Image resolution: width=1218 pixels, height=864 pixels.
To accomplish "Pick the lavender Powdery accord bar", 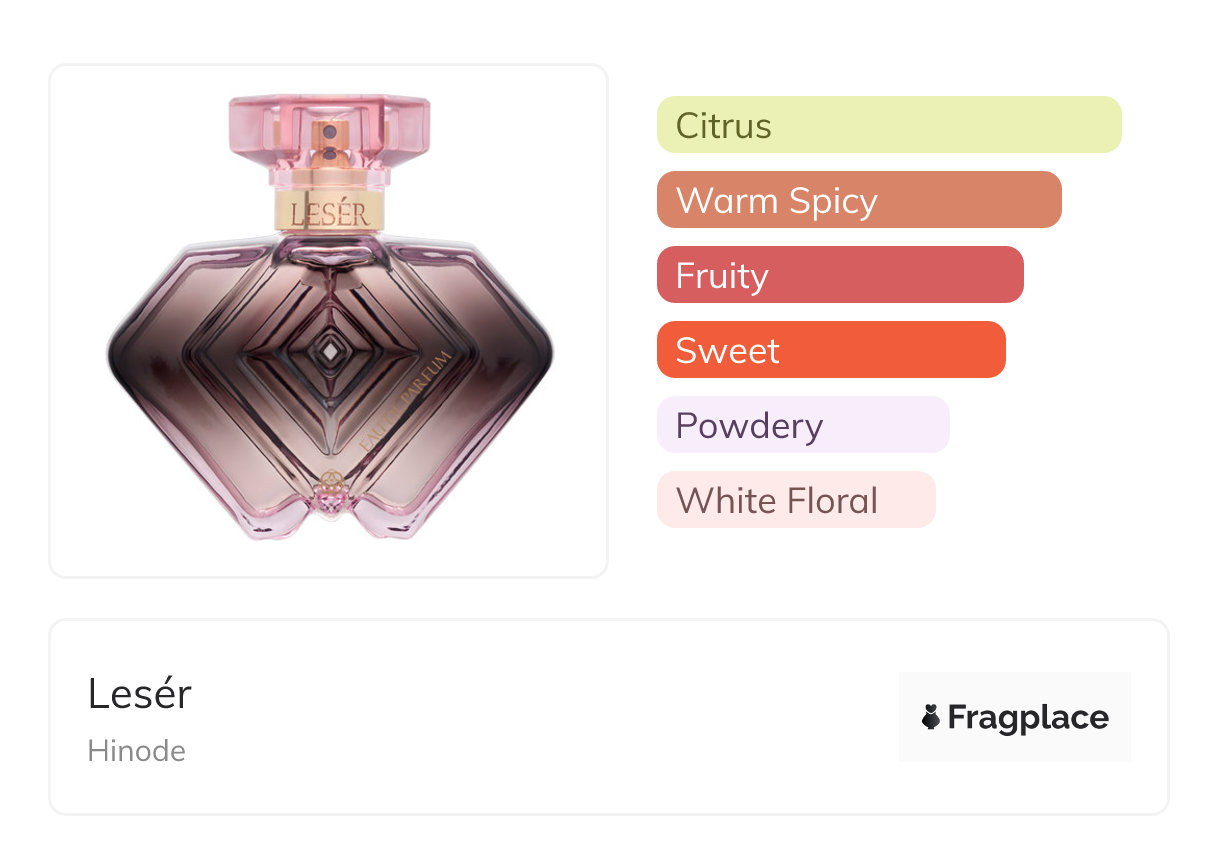I will (802, 425).
